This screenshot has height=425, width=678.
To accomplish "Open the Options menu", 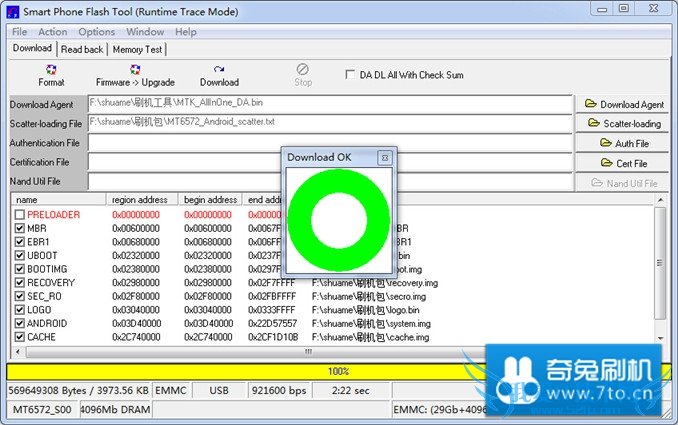I will [97, 32].
